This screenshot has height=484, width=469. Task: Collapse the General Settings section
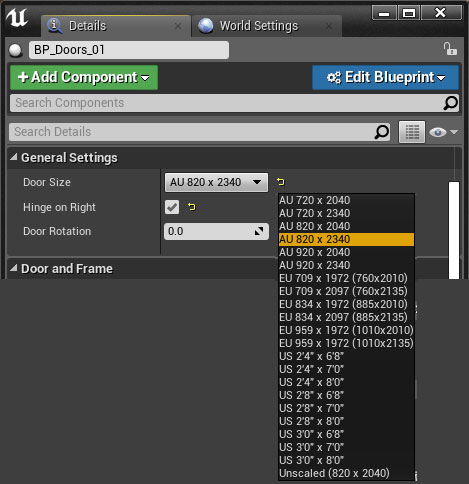14,157
